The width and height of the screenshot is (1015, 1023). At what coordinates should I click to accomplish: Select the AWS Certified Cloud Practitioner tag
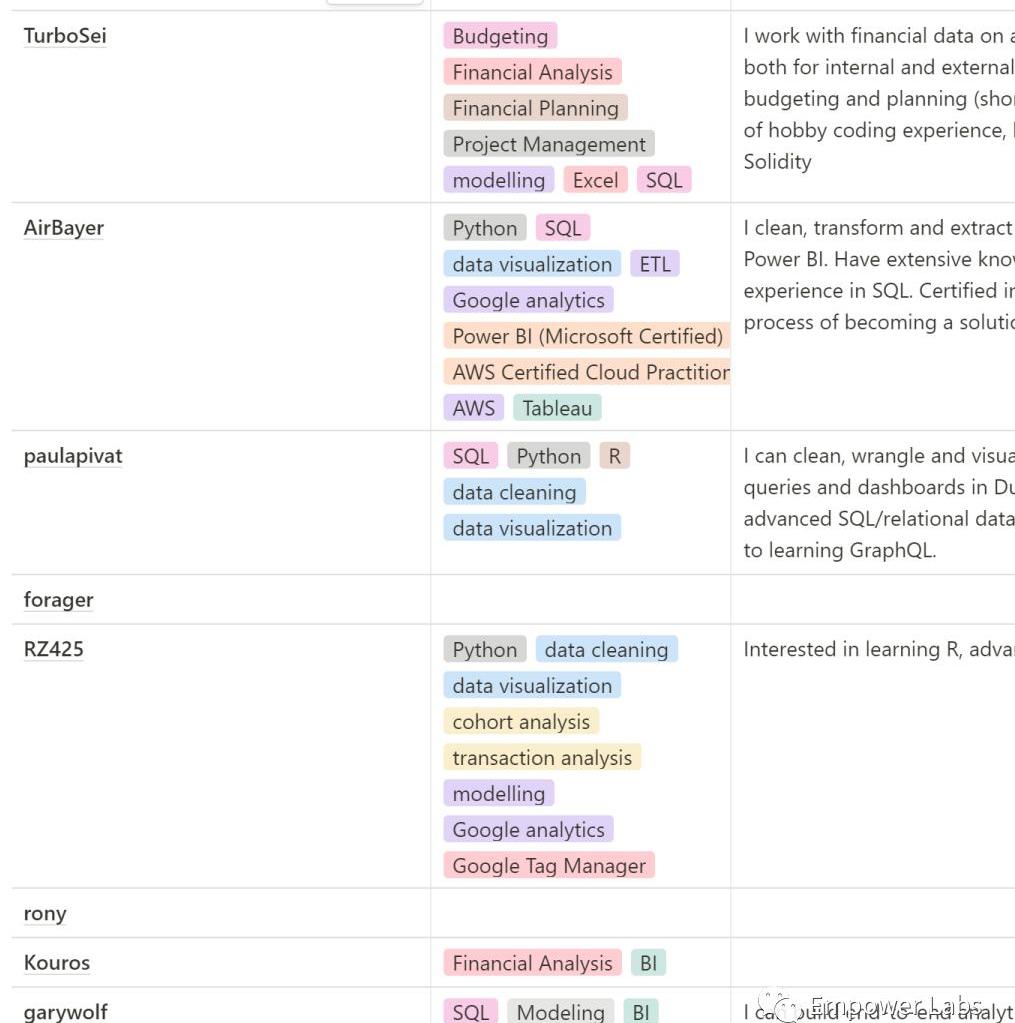587,371
